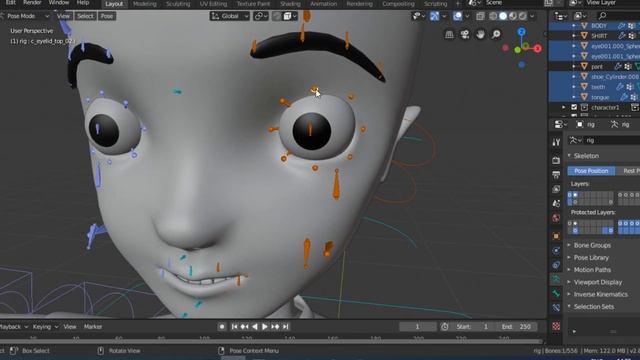640x360 pixels.
Task: Open the Keying dropdown in timeline
Action: click(45, 327)
